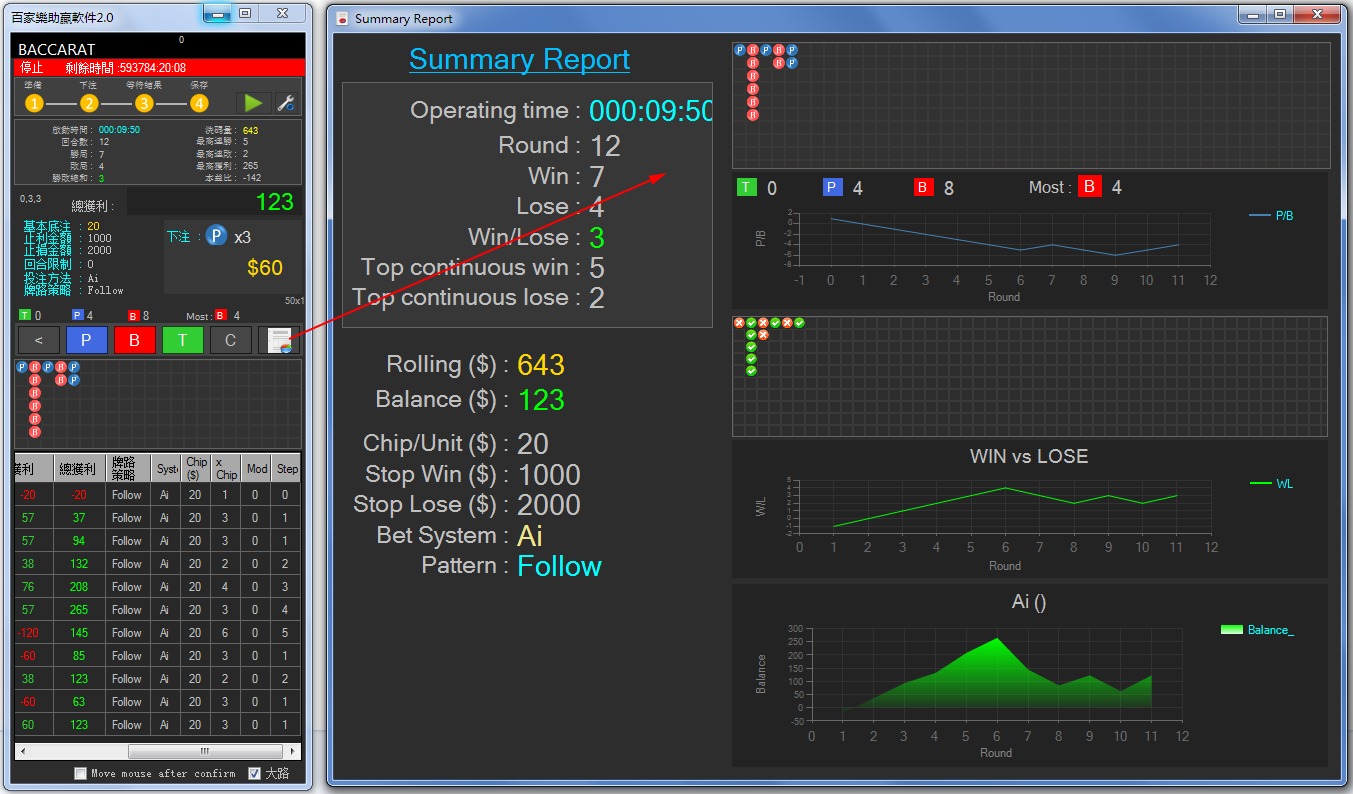This screenshot has width=1353, height=794.
Task: Open the summary report chart icon
Action: (280, 340)
